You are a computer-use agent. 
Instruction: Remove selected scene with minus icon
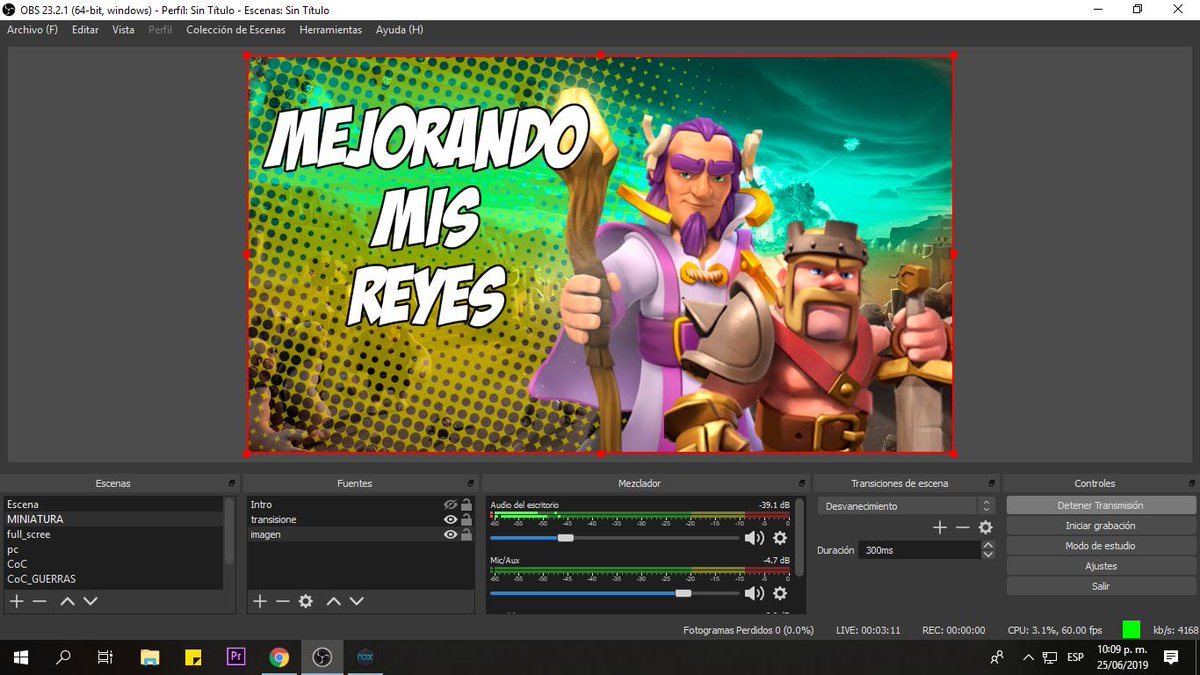click(40, 601)
